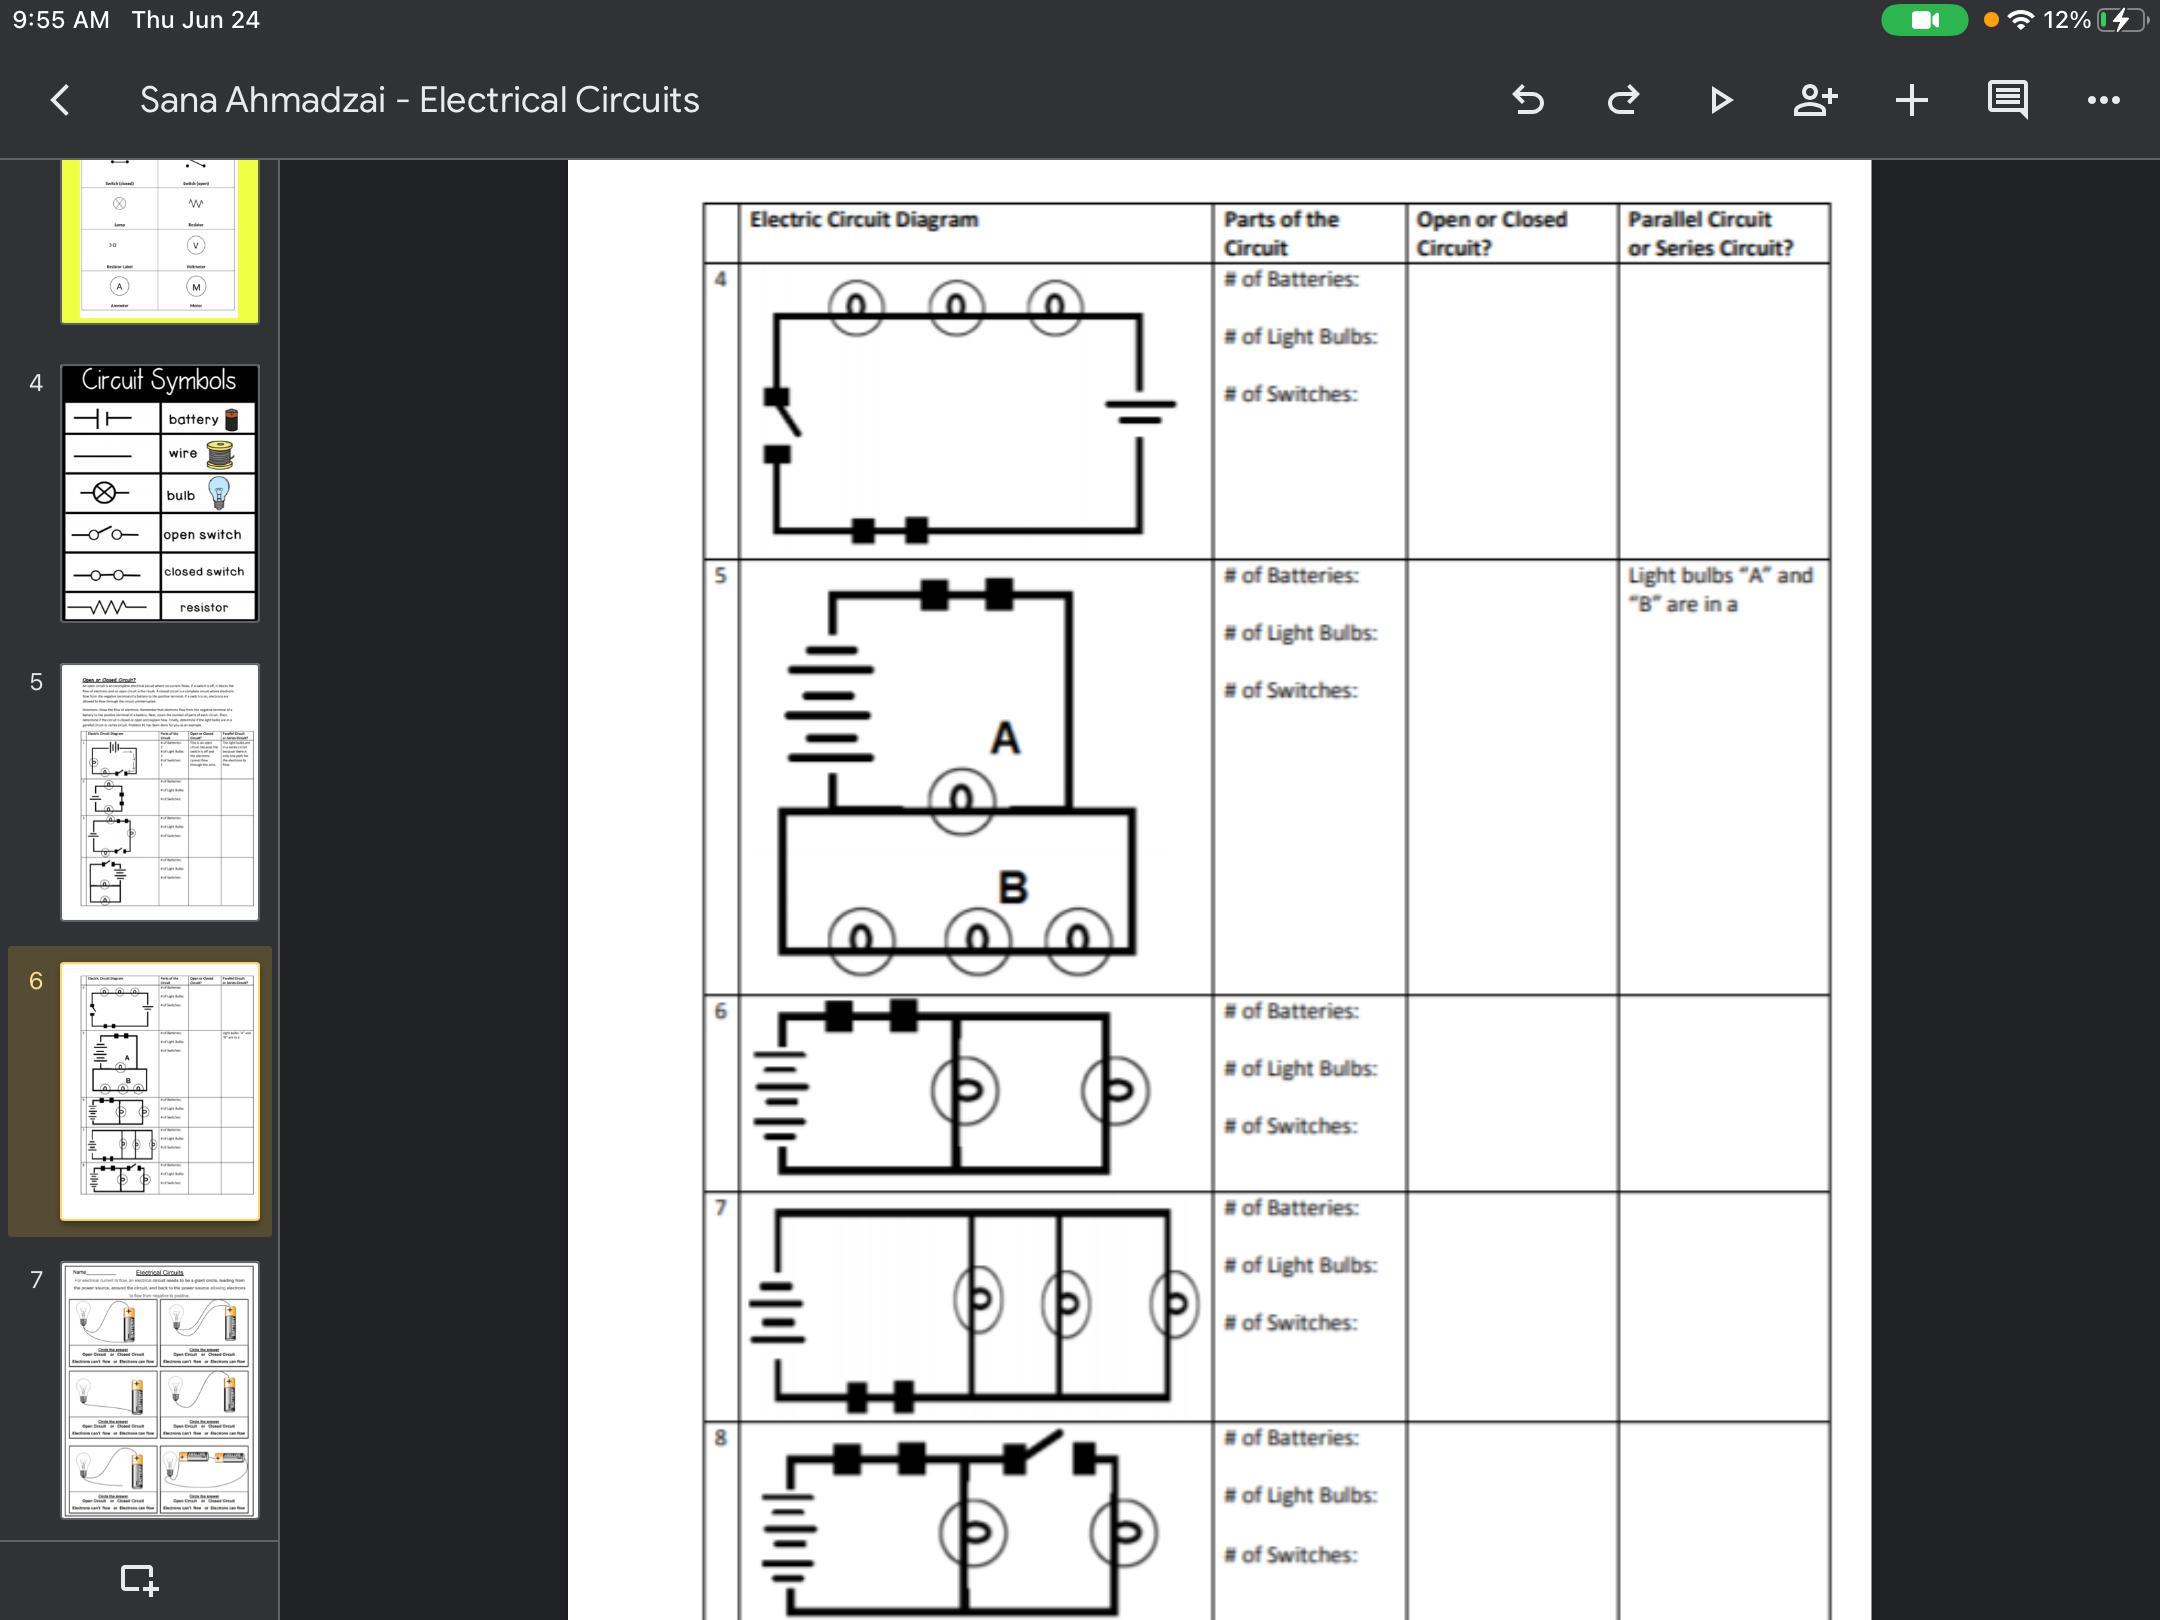Select the Circuit Symbols slide 4 thumbnail
2160x1620 pixels.
tap(160, 493)
